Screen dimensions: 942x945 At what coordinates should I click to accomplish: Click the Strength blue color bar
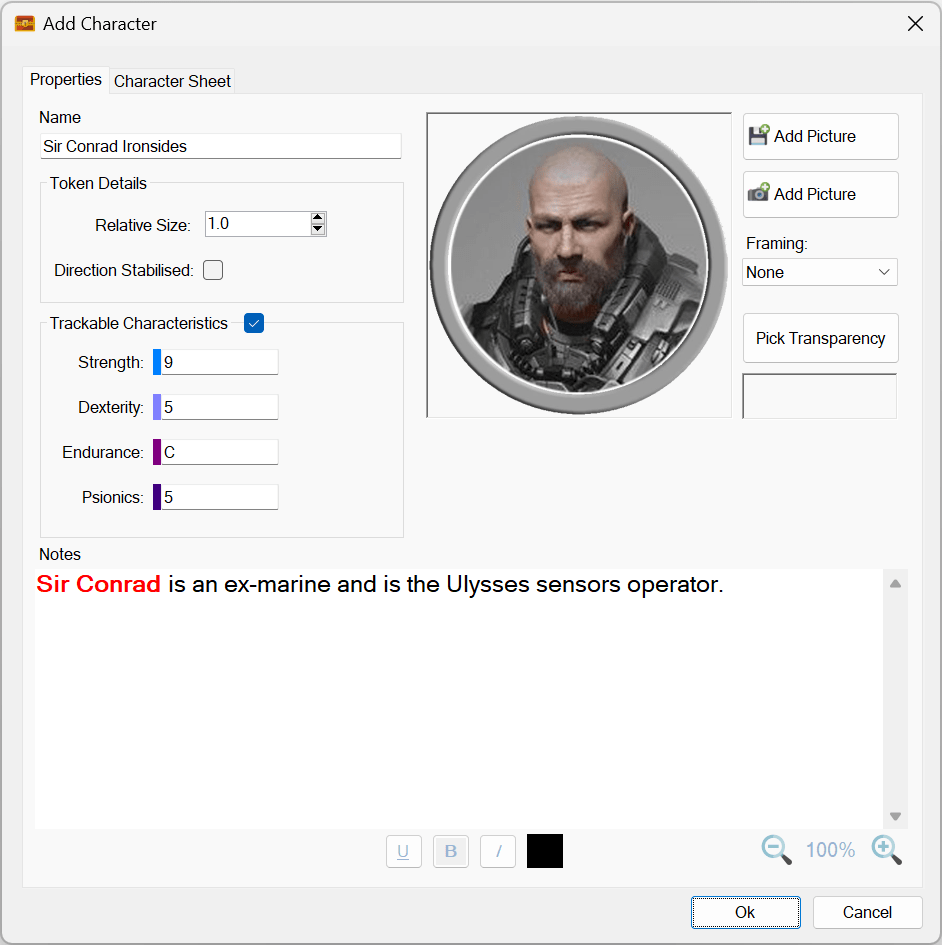[x=157, y=362]
